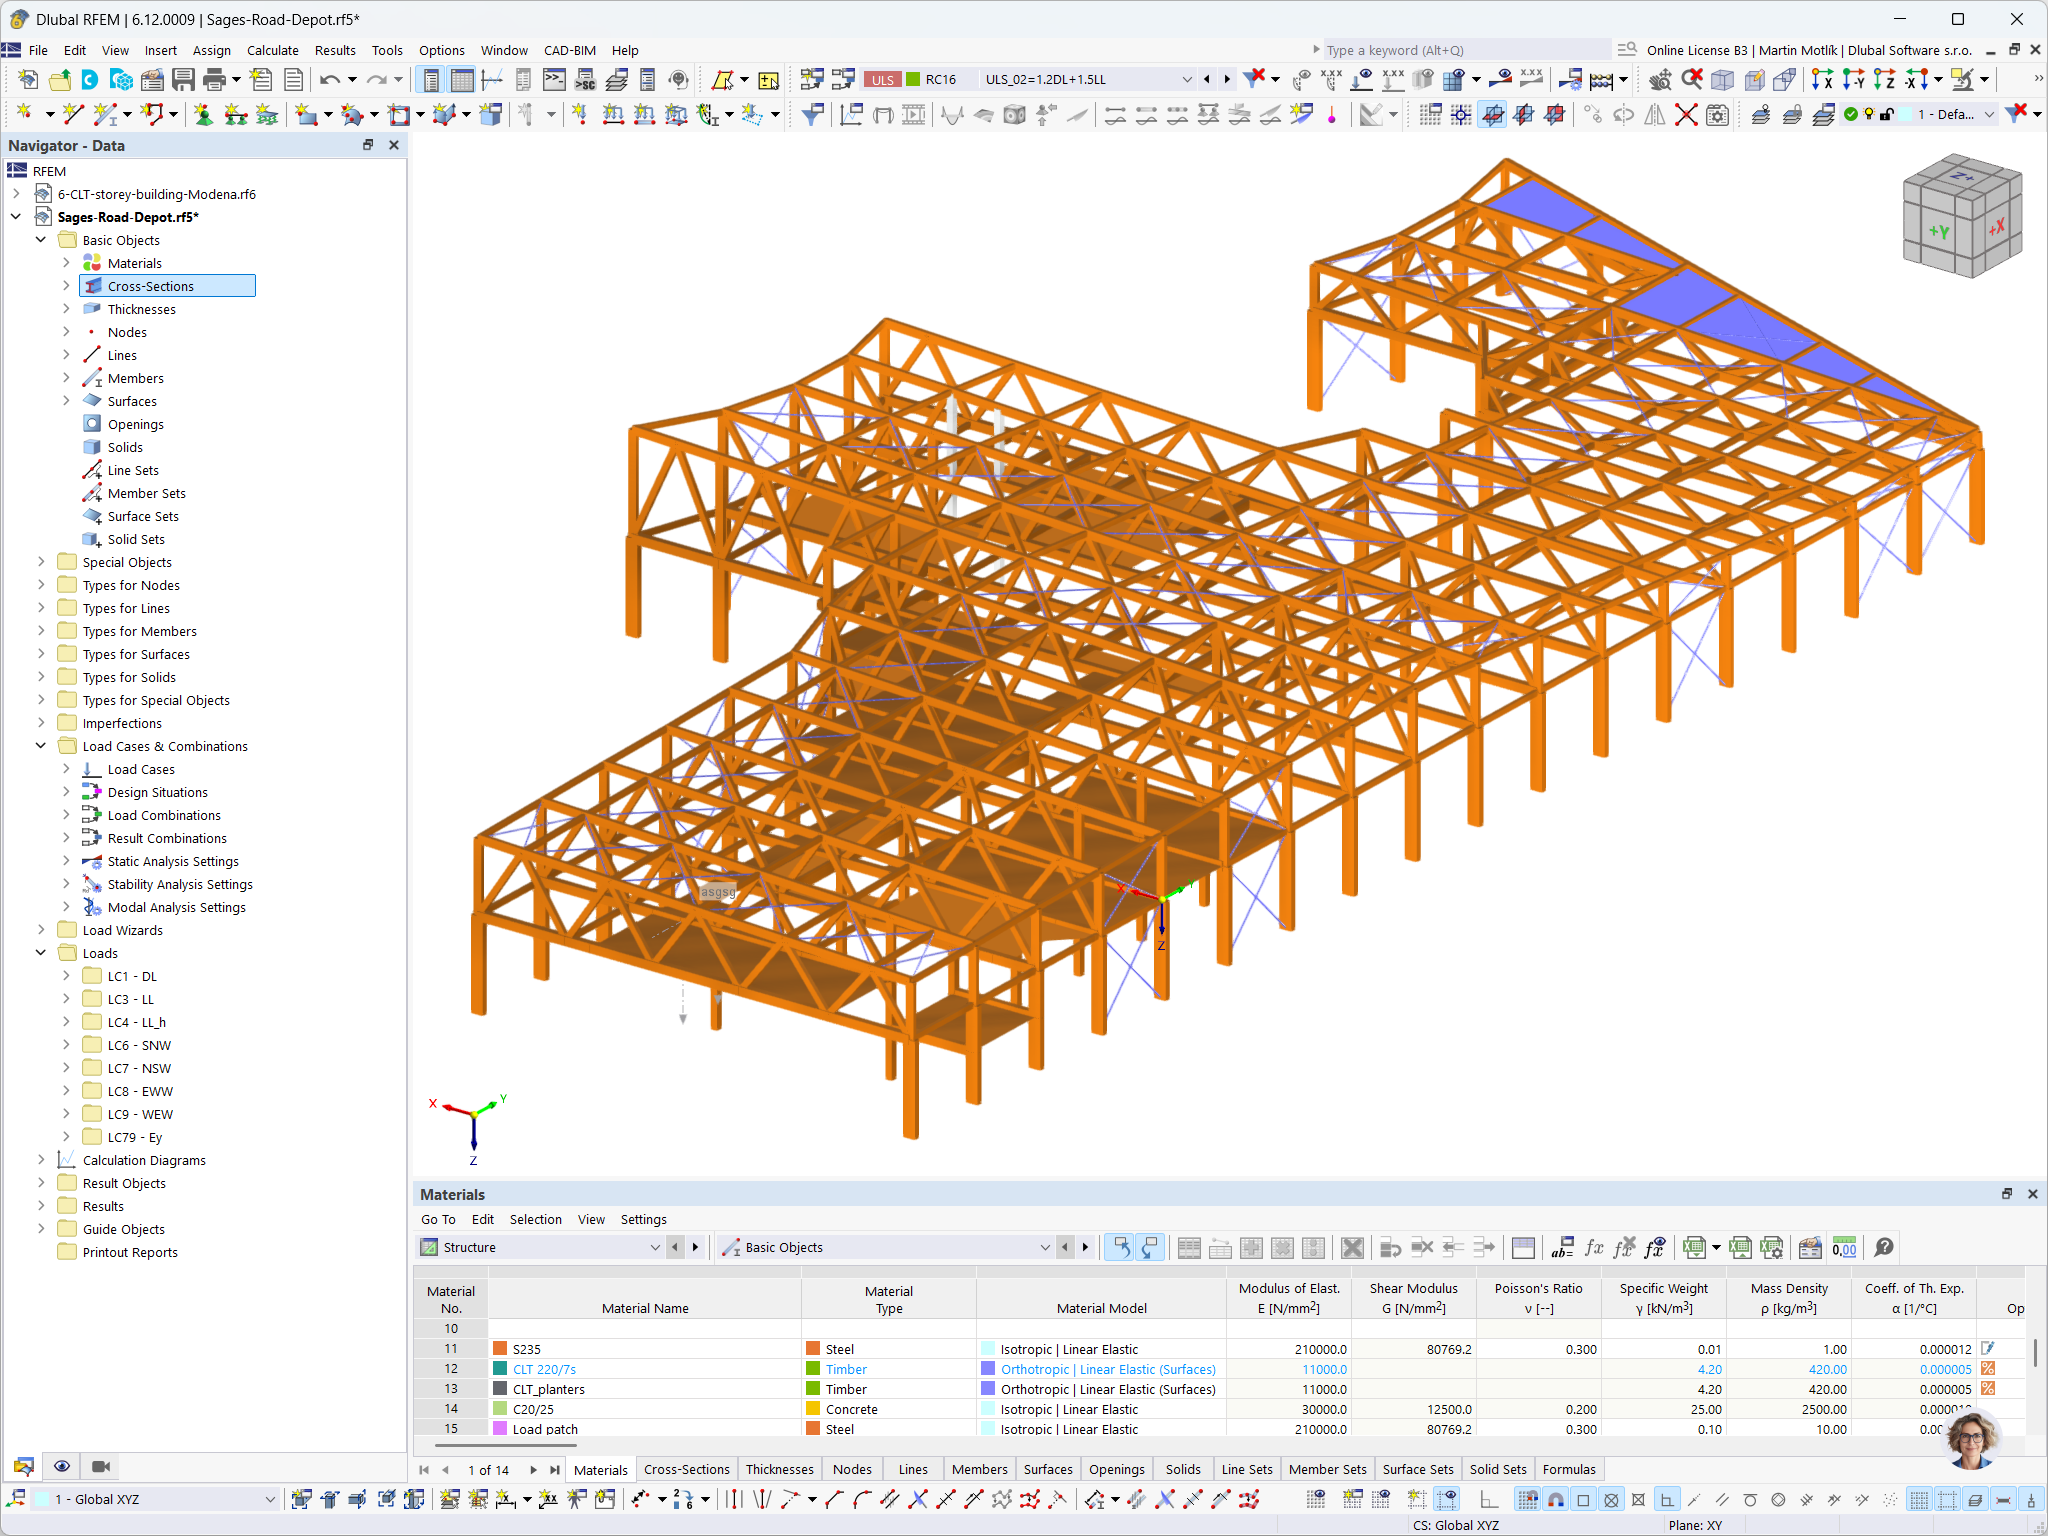The image size is (2048, 1536).
Task: Click the auto-hide pin on Navigator - Data panel
Action: click(x=368, y=145)
